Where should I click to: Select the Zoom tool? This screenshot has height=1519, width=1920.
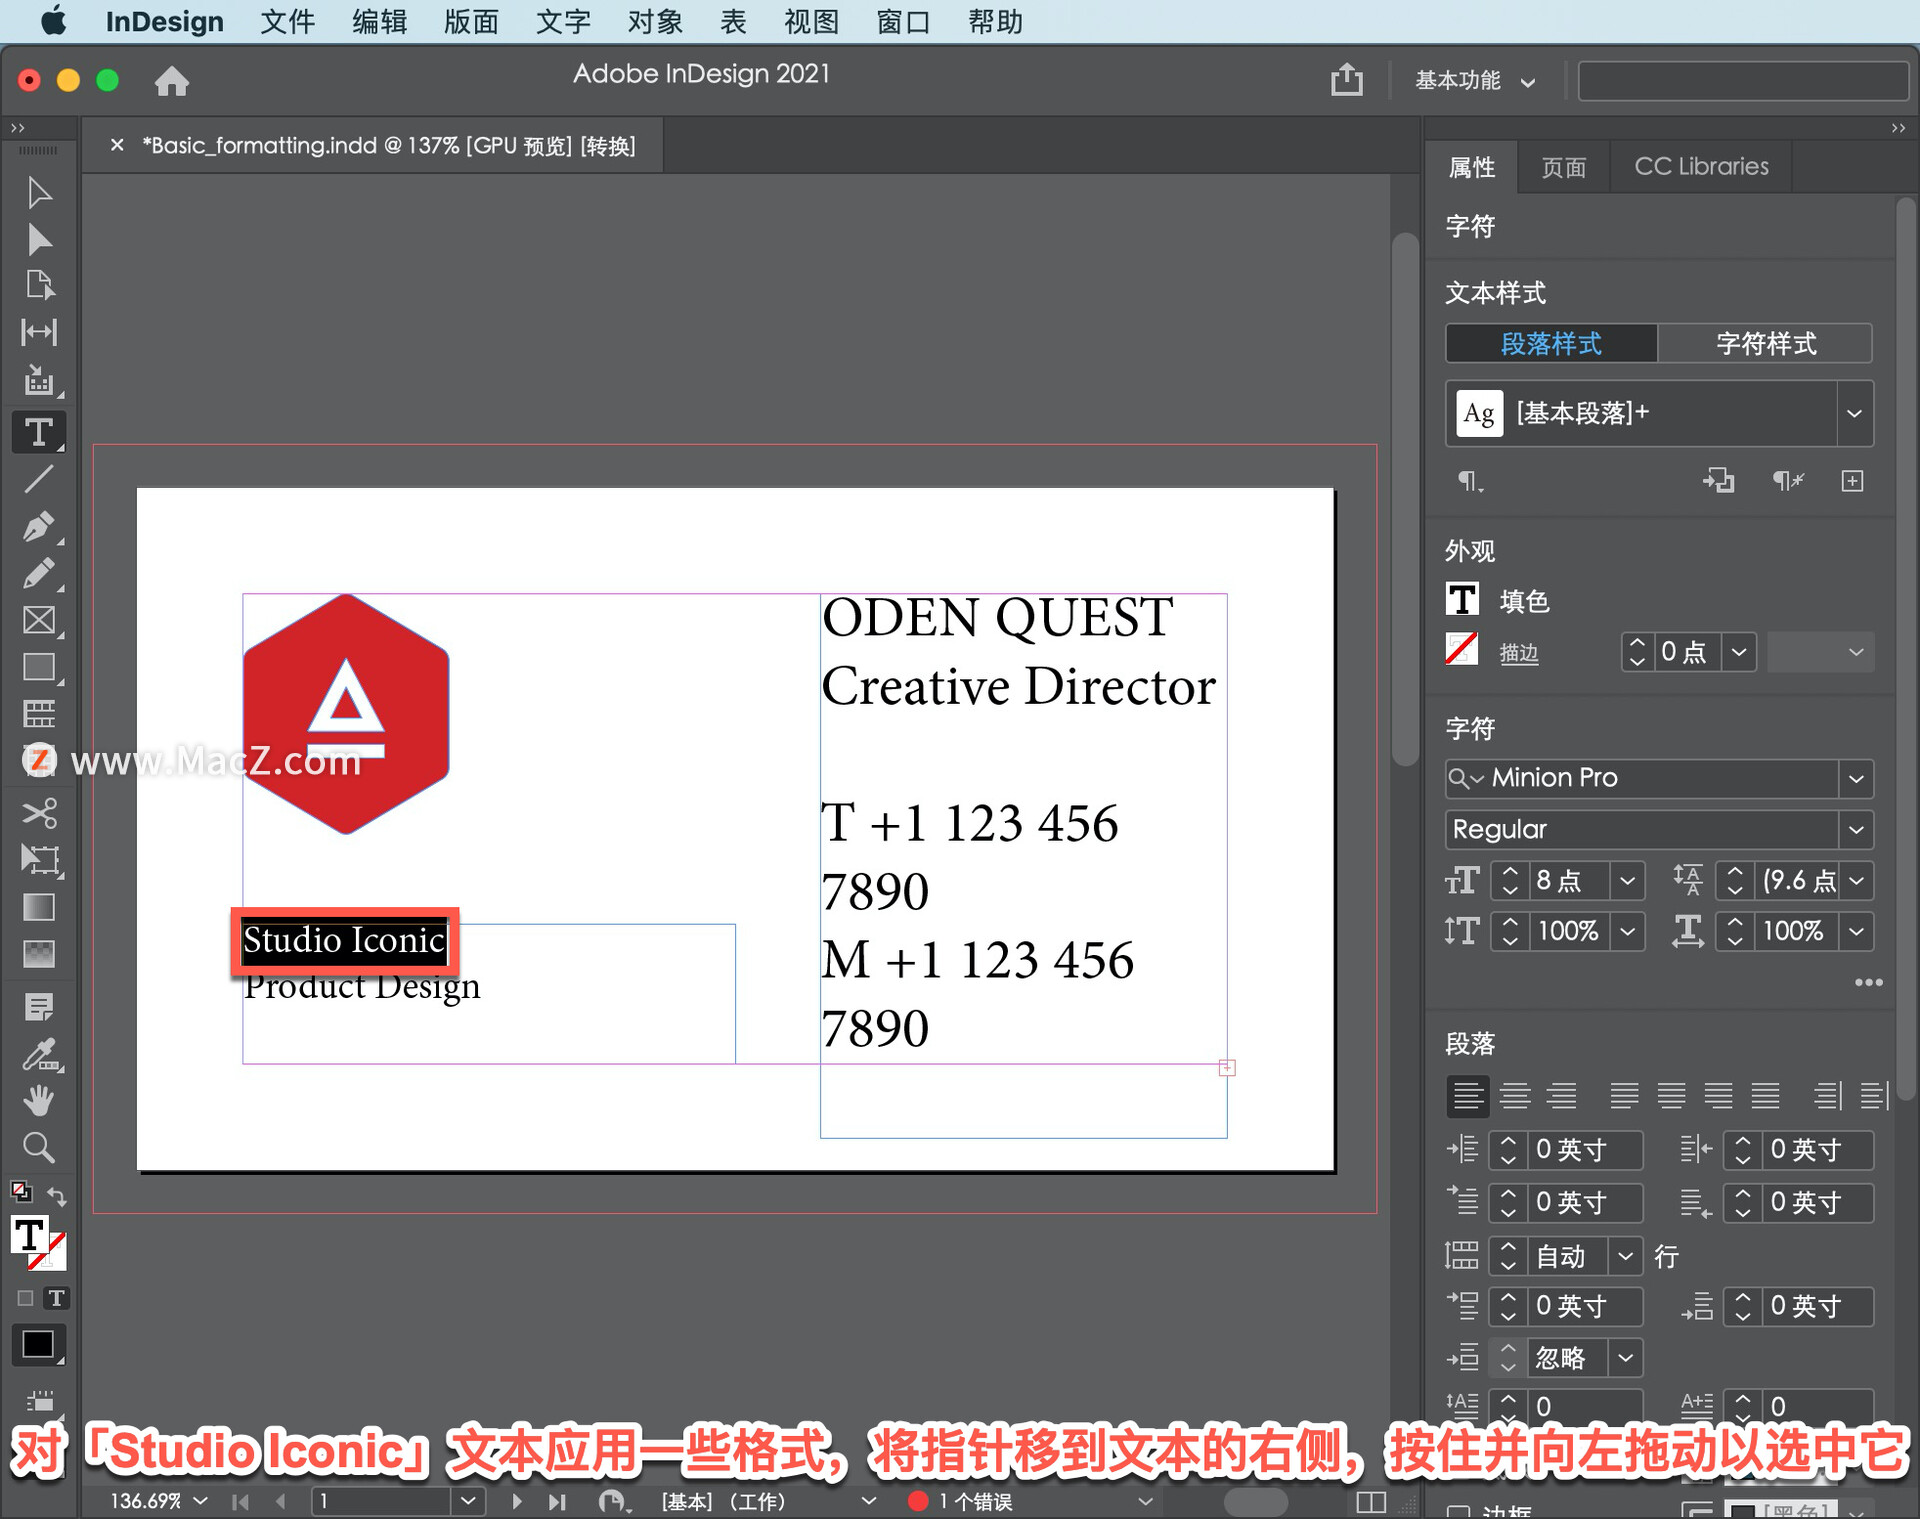coord(39,1147)
